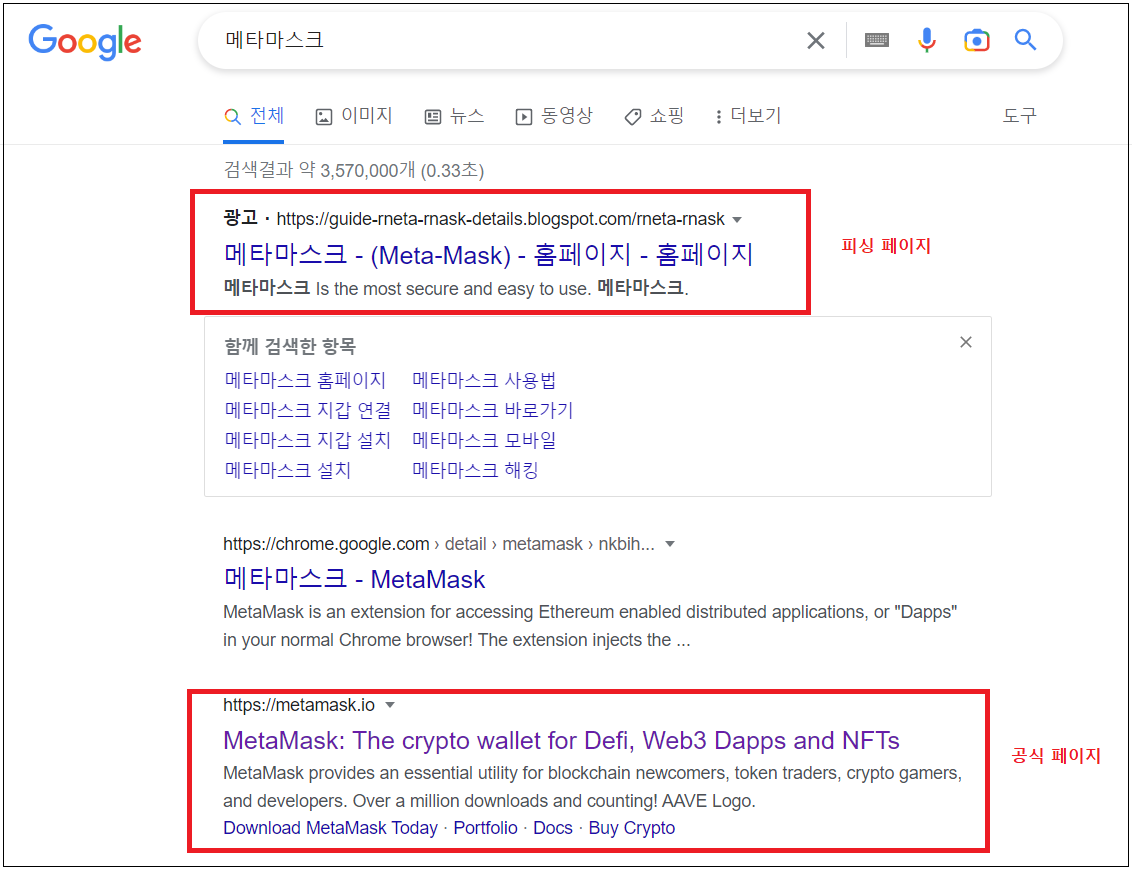Expand arrow next to chrome.google.com URL
The width and height of the screenshot is (1132, 869).
click(670, 544)
